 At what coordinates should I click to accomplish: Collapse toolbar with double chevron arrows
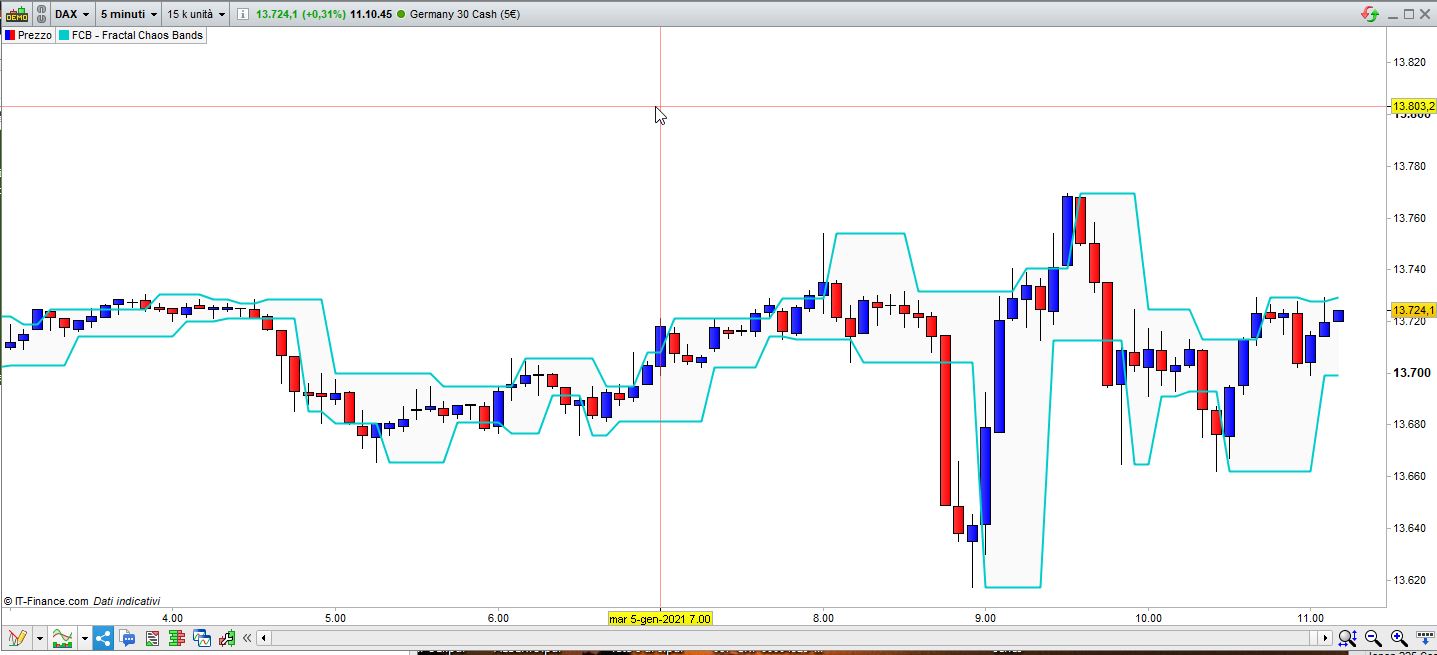click(x=246, y=638)
